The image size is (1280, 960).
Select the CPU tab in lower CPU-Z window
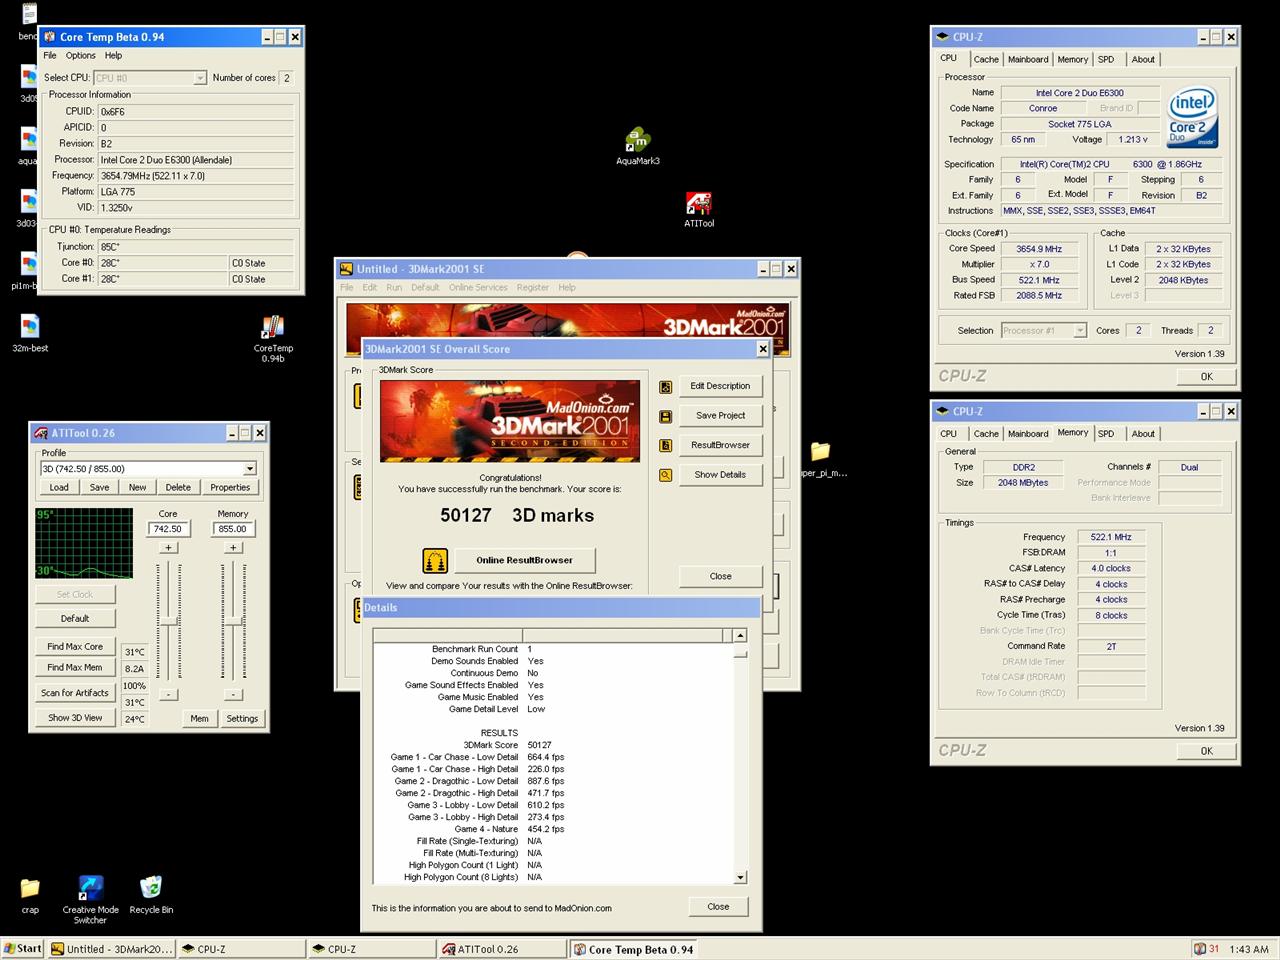(948, 434)
